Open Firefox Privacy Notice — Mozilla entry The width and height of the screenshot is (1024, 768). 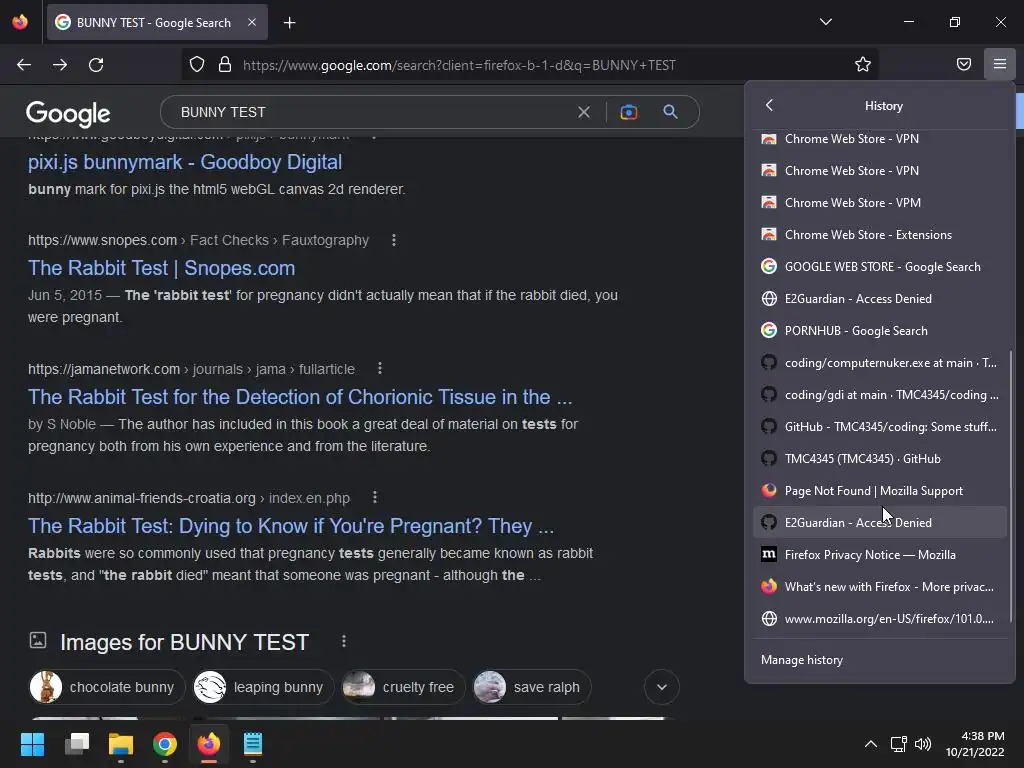880,554
